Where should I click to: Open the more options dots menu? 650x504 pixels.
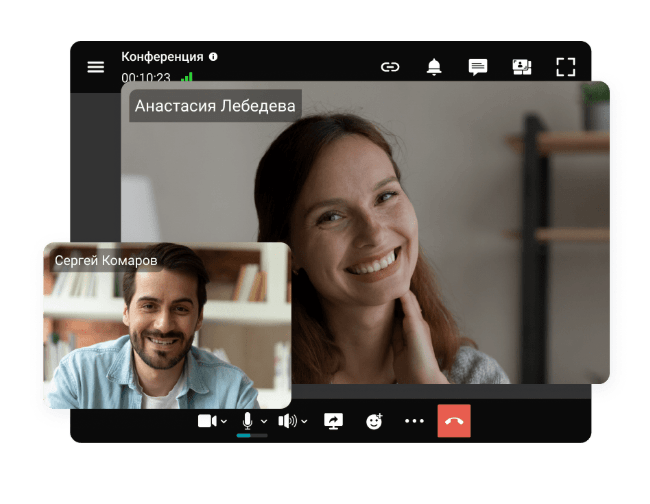414,421
